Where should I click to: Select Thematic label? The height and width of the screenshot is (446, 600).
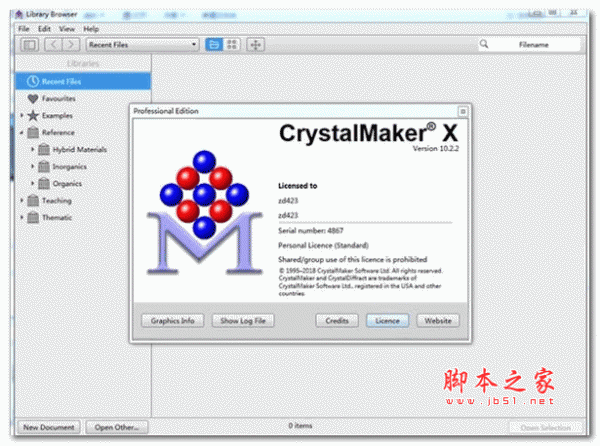tap(57, 217)
